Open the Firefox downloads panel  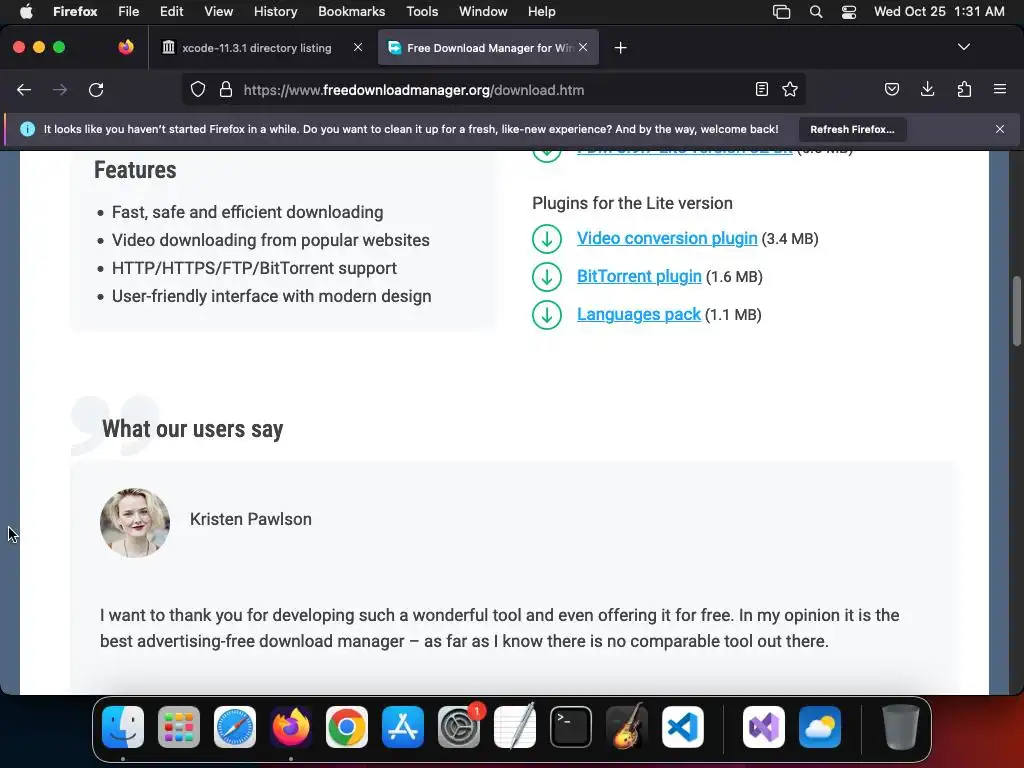927,89
